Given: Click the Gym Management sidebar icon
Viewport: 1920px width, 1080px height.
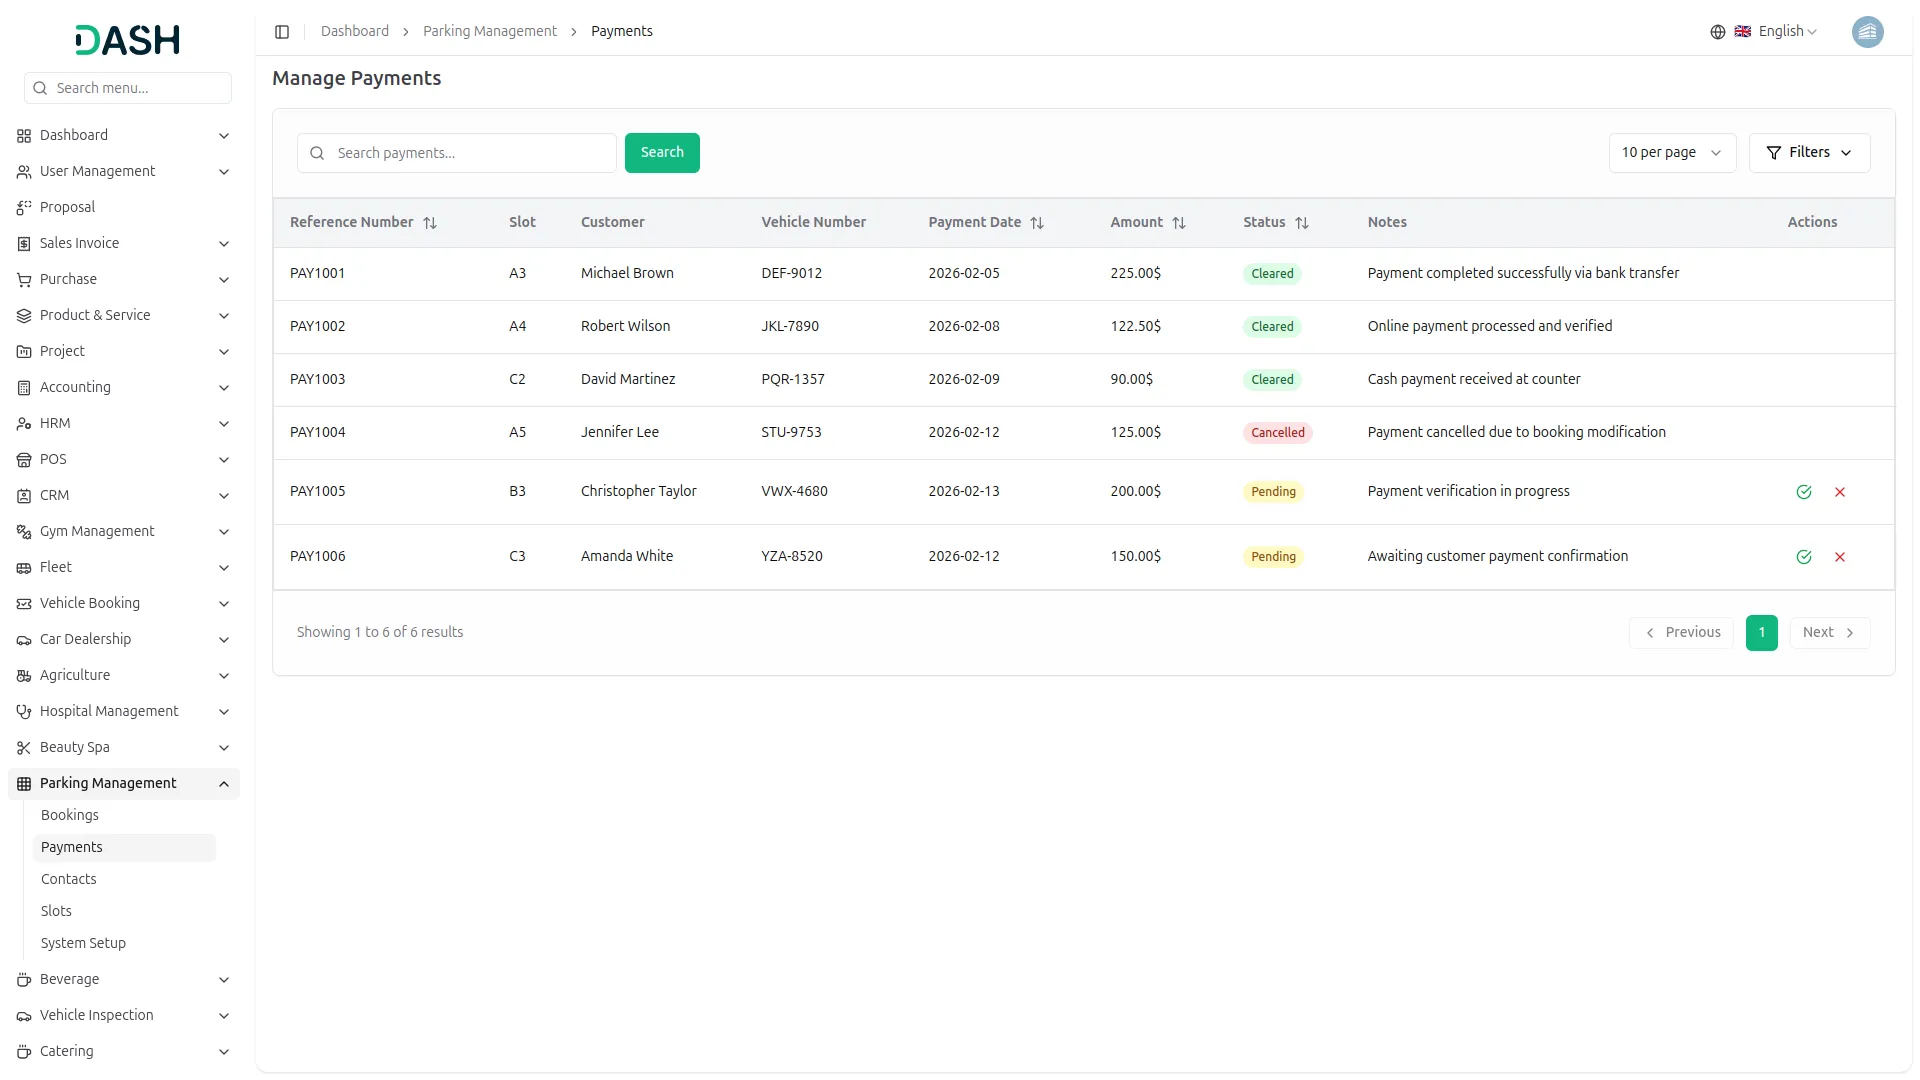Looking at the screenshot, I should point(24,532).
